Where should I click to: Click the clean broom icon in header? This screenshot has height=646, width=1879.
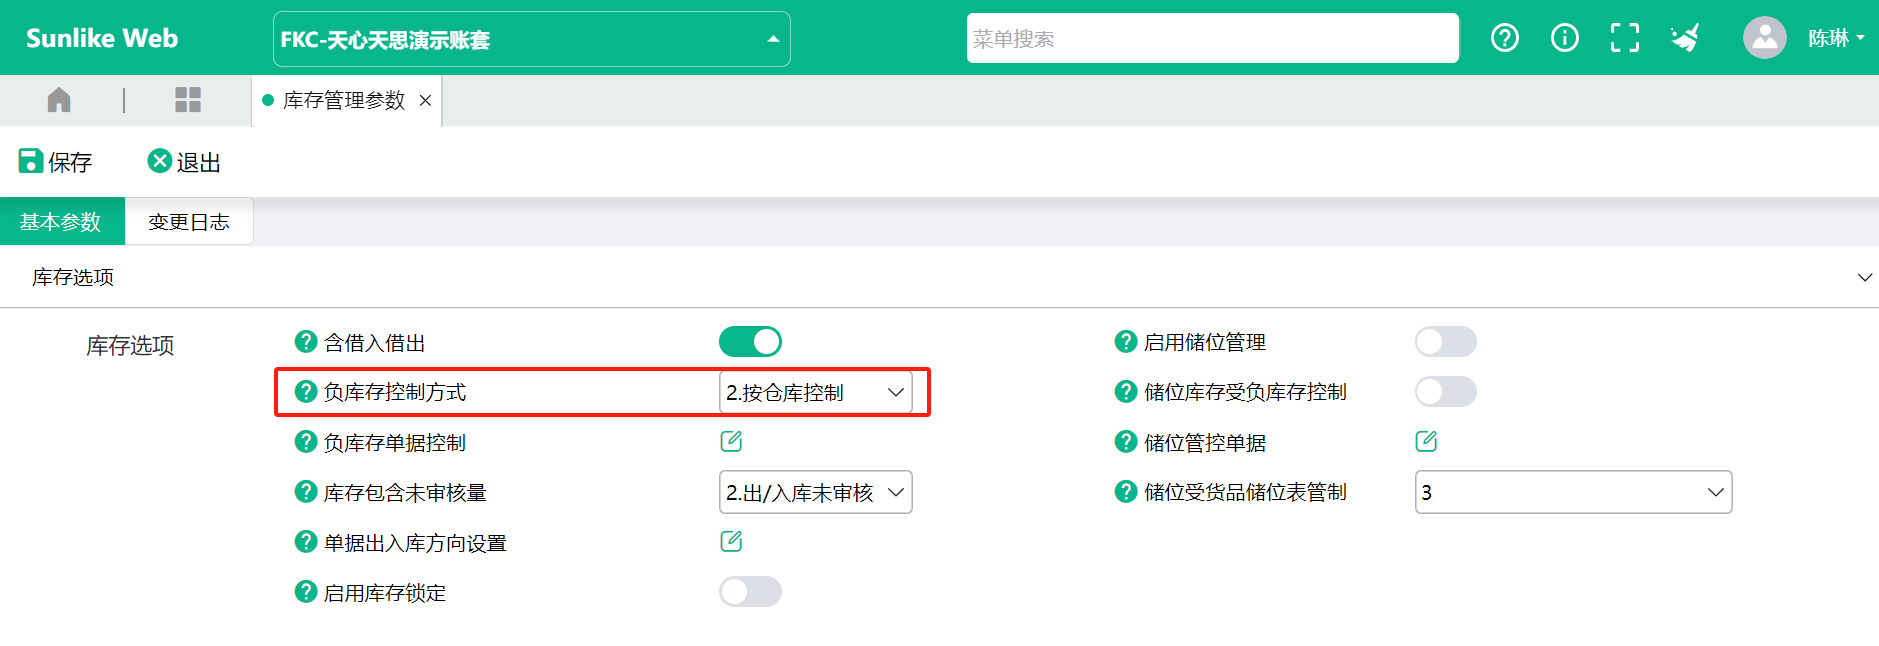[x=1685, y=38]
